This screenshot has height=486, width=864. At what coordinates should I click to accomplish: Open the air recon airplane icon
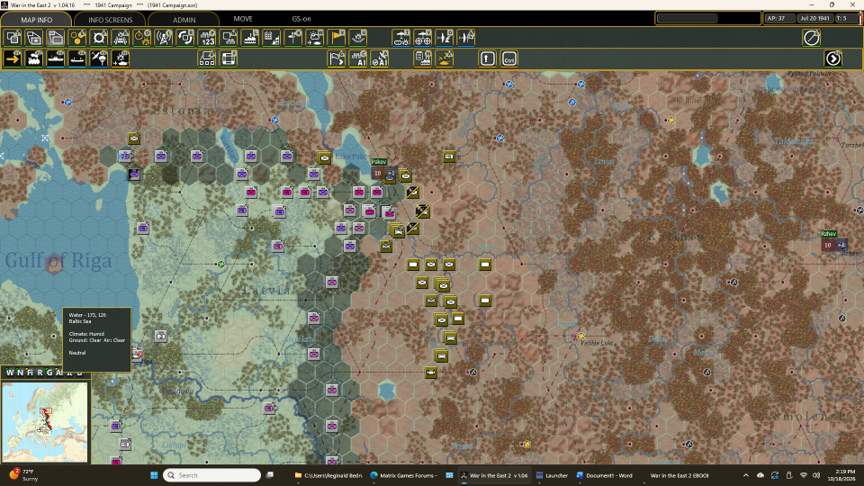pyautogui.click(x=401, y=37)
